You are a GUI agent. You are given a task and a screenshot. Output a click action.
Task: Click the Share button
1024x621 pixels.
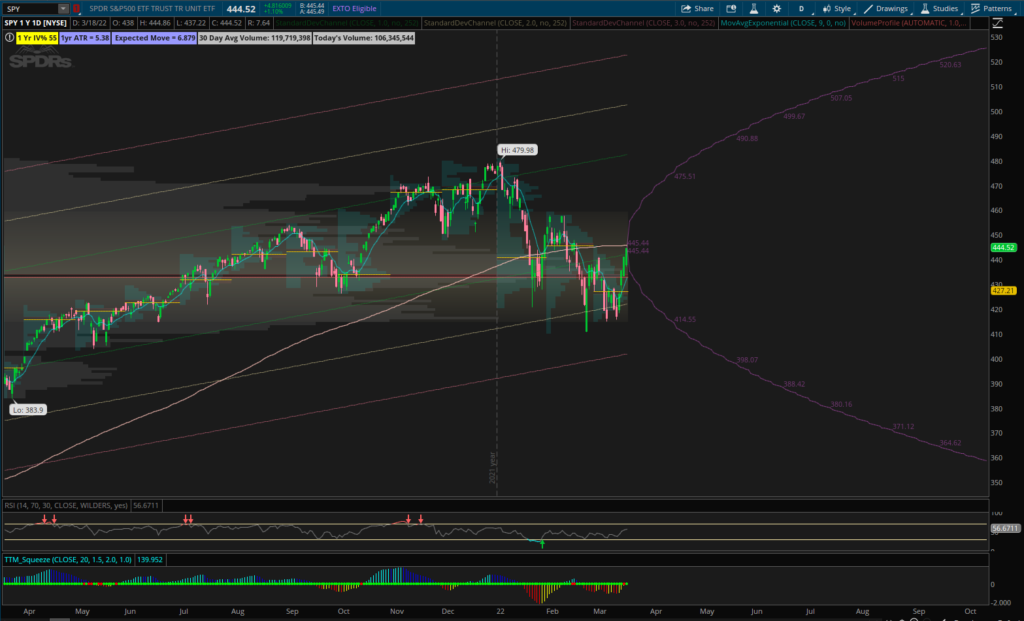pyautogui.click(x=699, y=8)
